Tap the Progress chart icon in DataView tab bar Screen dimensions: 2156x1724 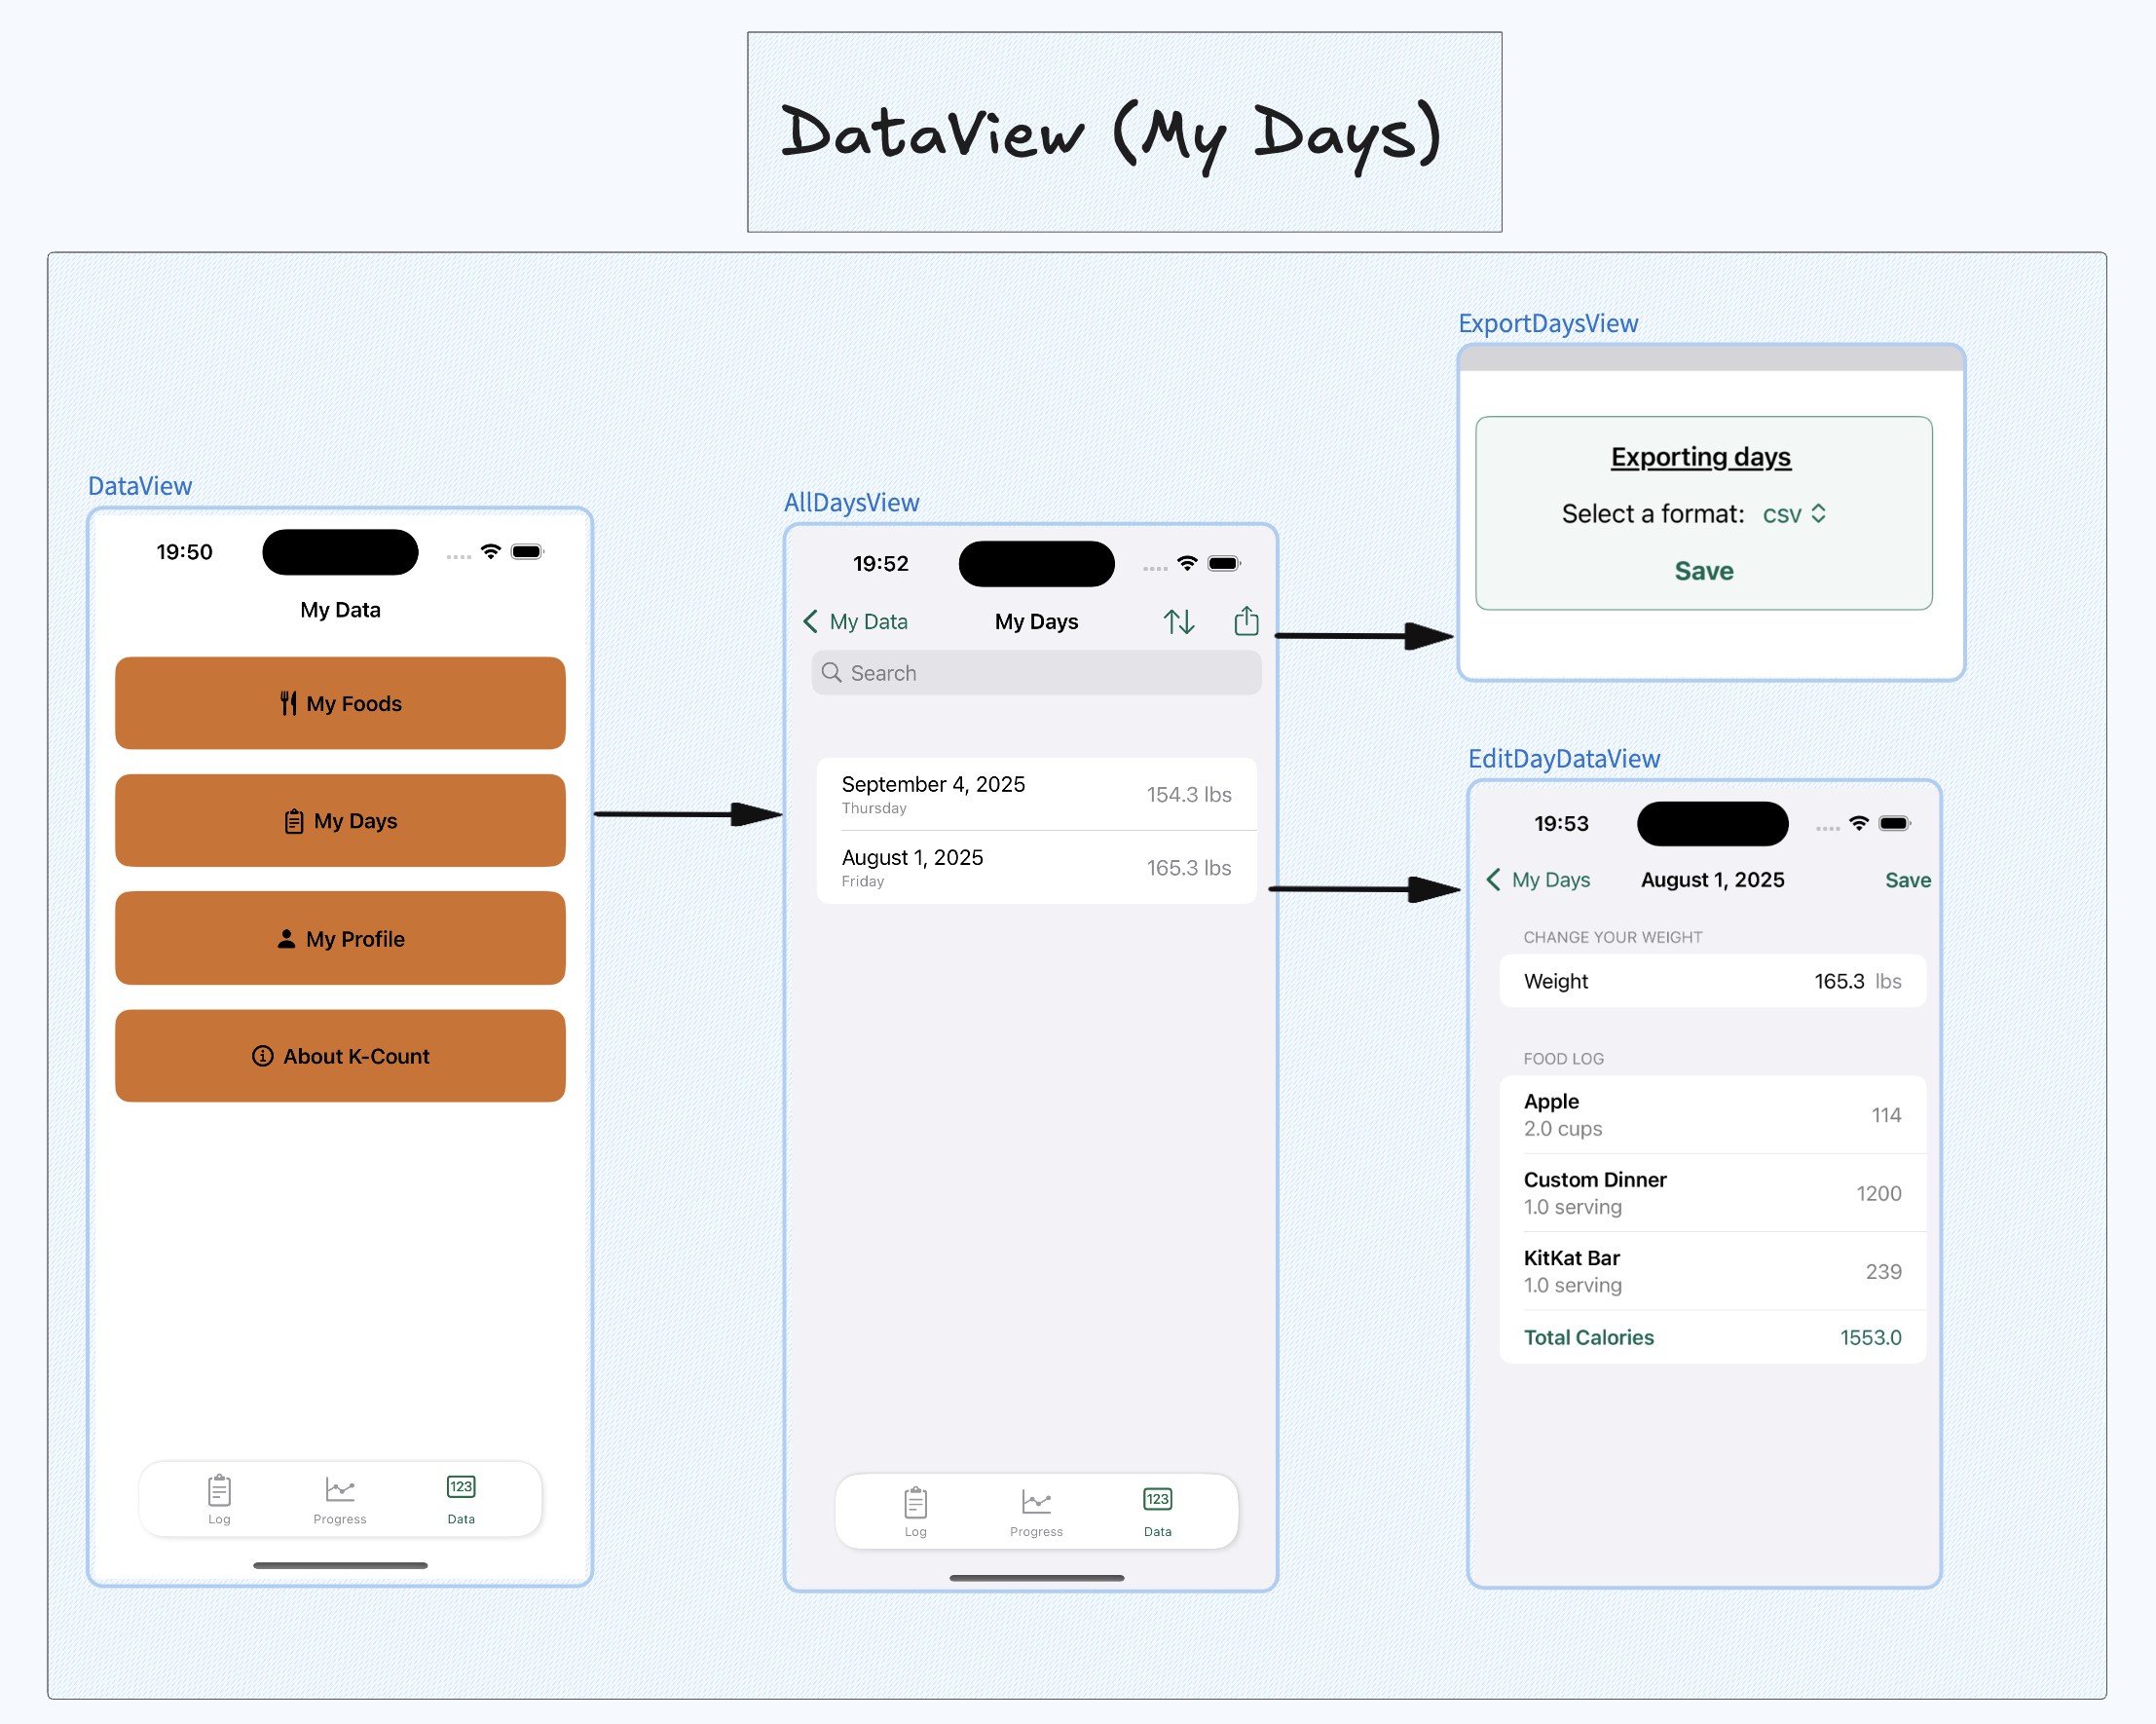pos(340,1490)
